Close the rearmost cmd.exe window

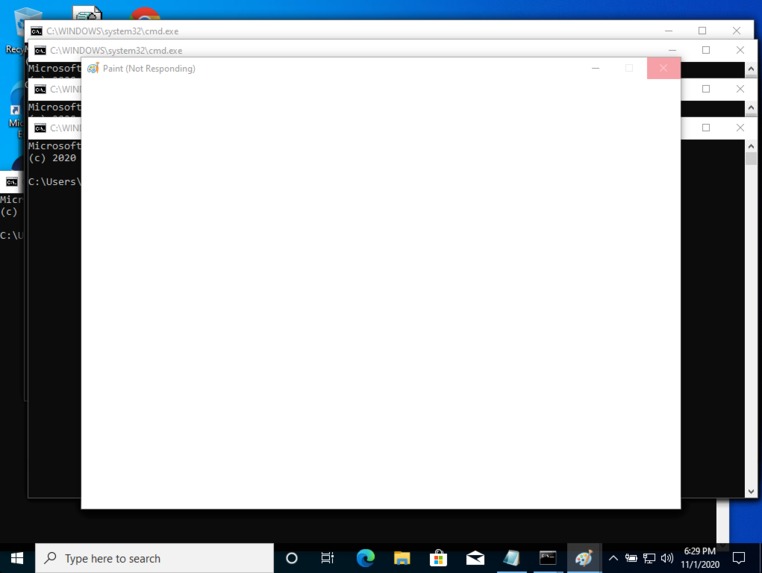pos(737,31)
